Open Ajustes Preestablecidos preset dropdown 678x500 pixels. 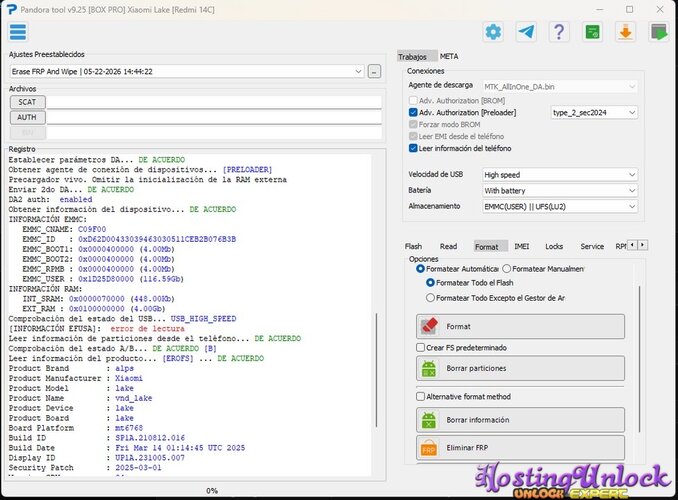pyautogui.click(x=187, y=72)
